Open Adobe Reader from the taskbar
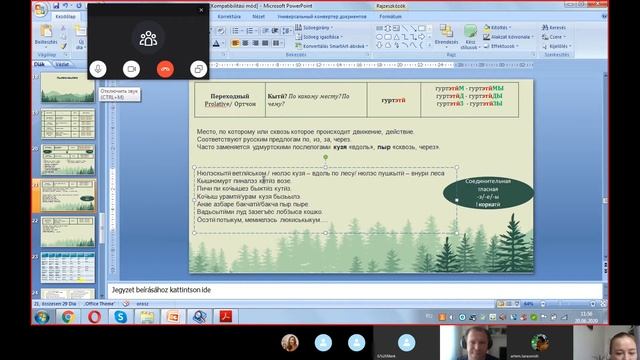Viewport: 640px width, 360px height. coord(226,317)
